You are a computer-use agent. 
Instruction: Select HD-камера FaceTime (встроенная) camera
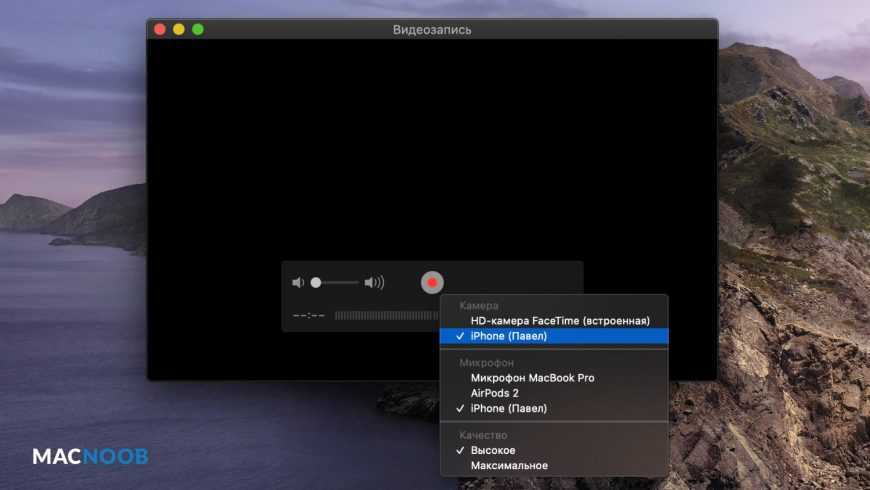[x=560, y=321]
